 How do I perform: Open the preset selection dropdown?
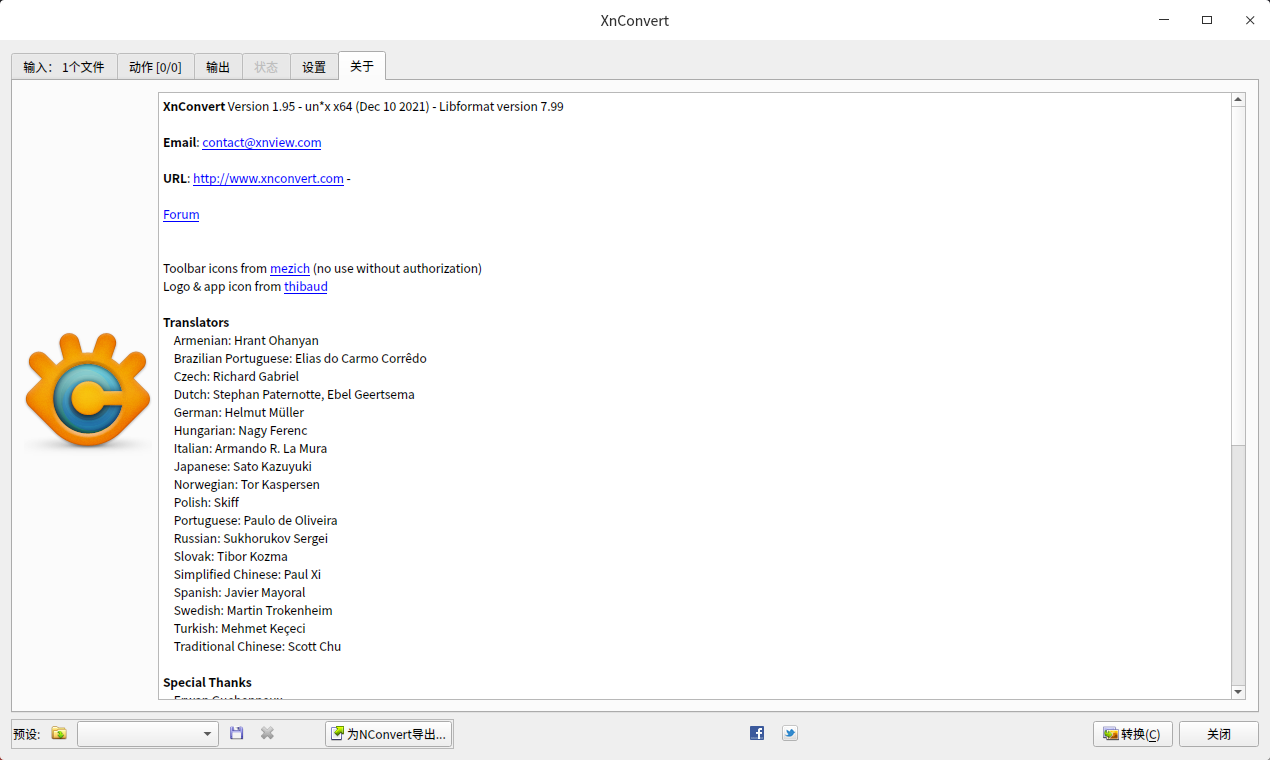point(209,733)
